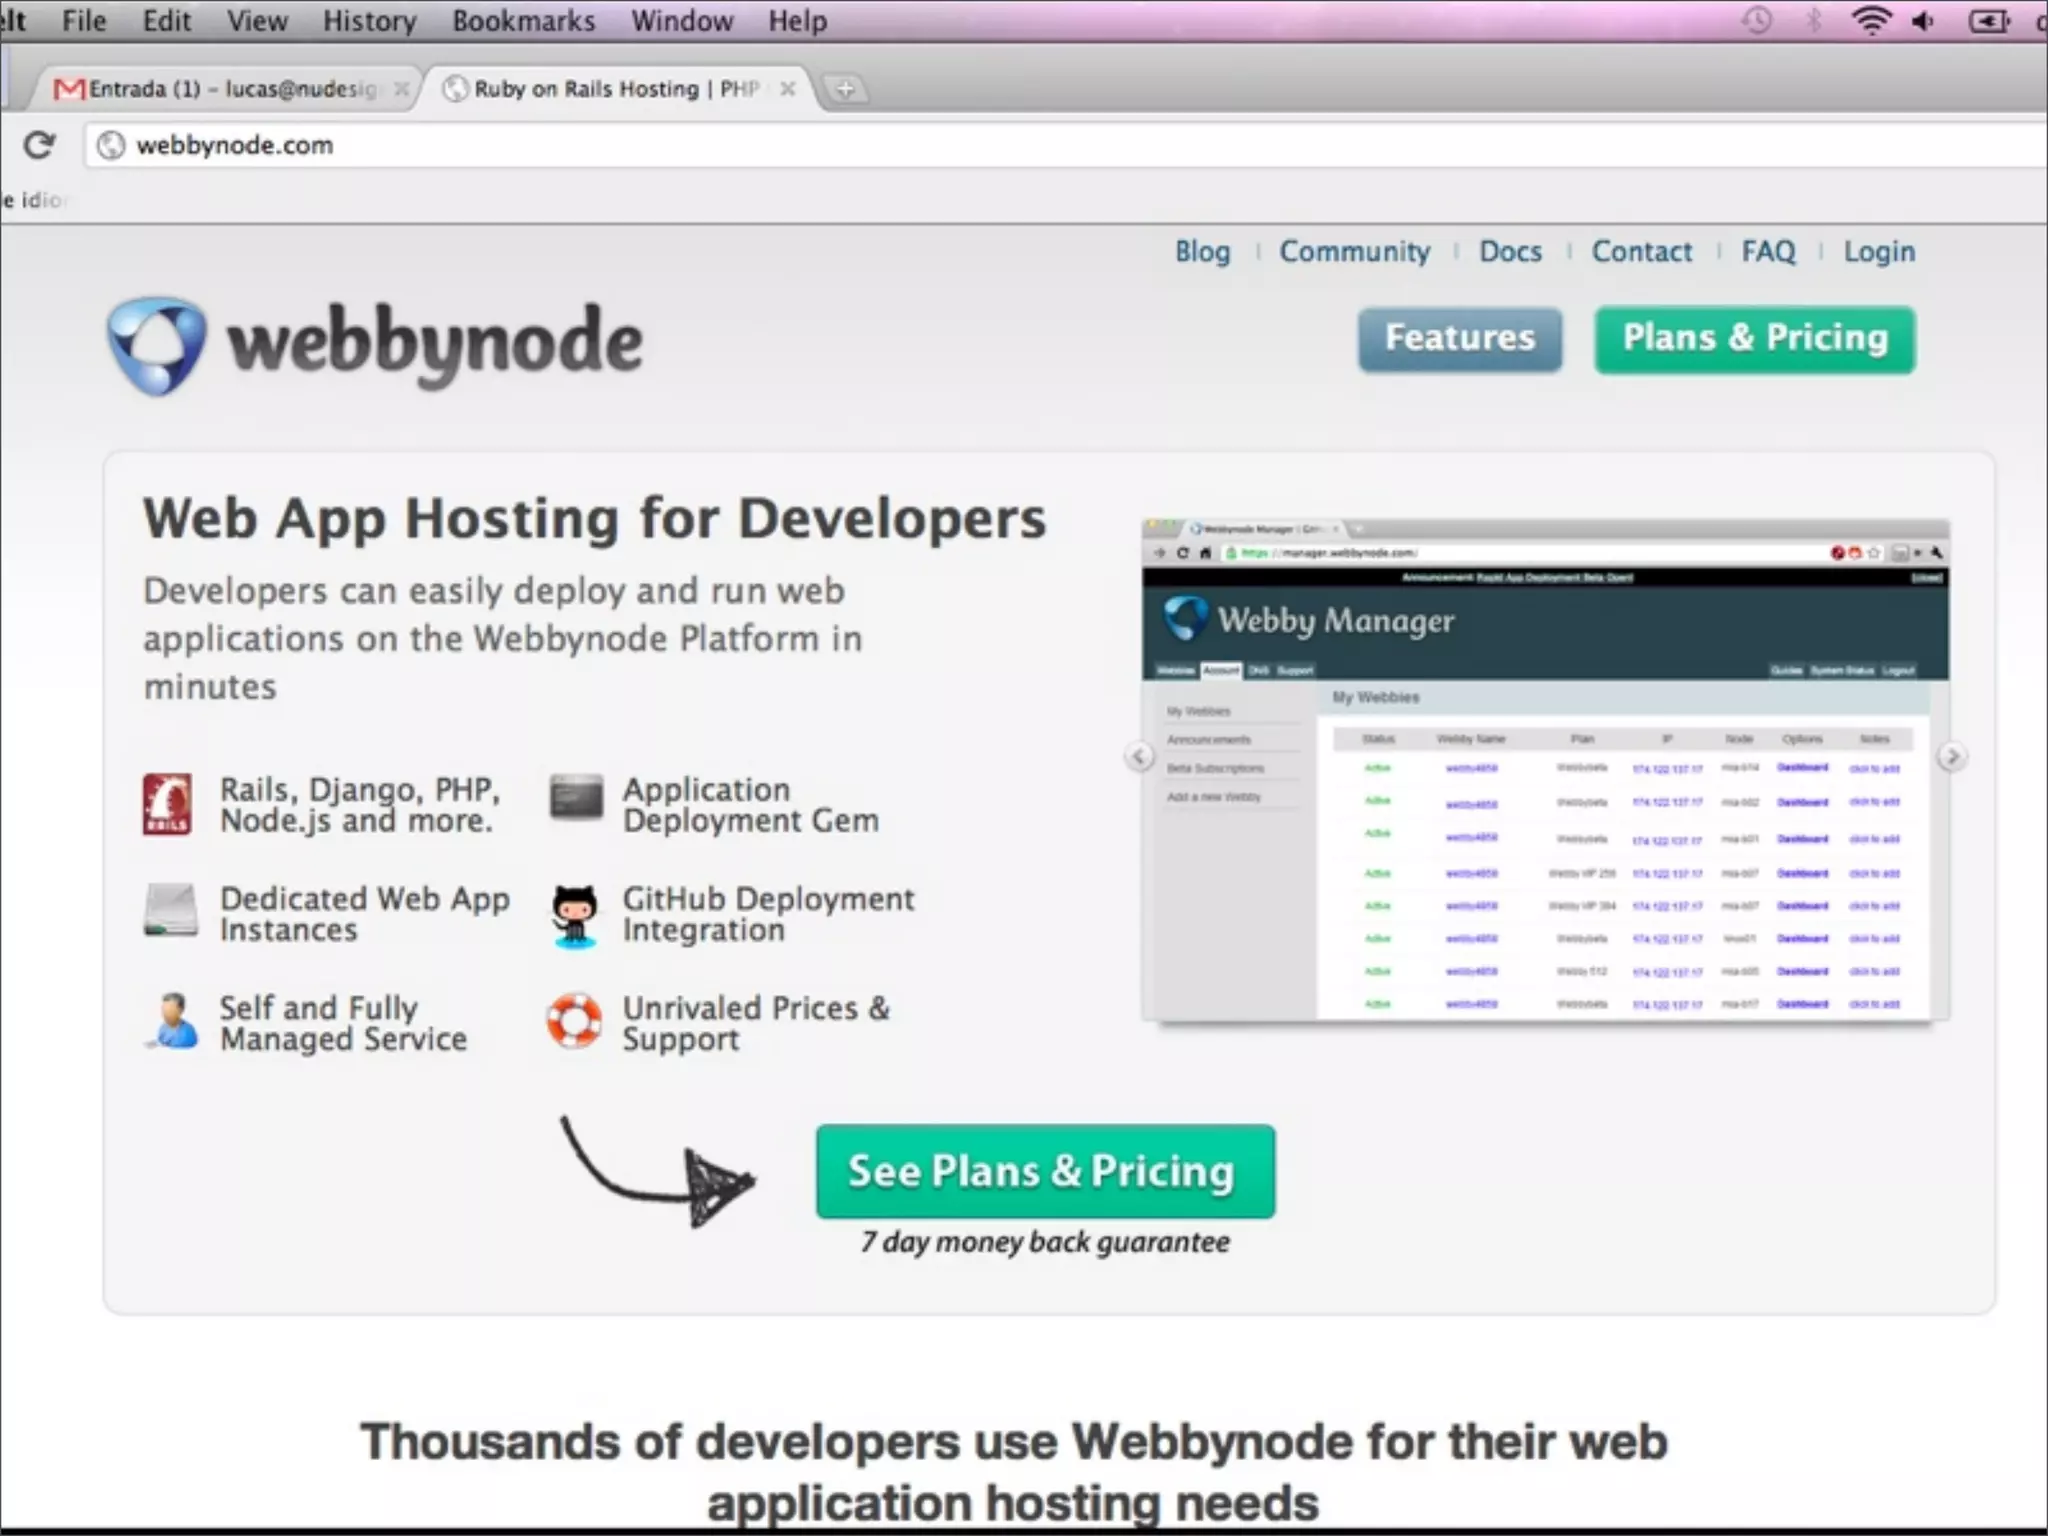This screenshot has width=2048, height=1536.
Task: Click the Web App Hosting for Developers heading
Action: pos(595,519)
